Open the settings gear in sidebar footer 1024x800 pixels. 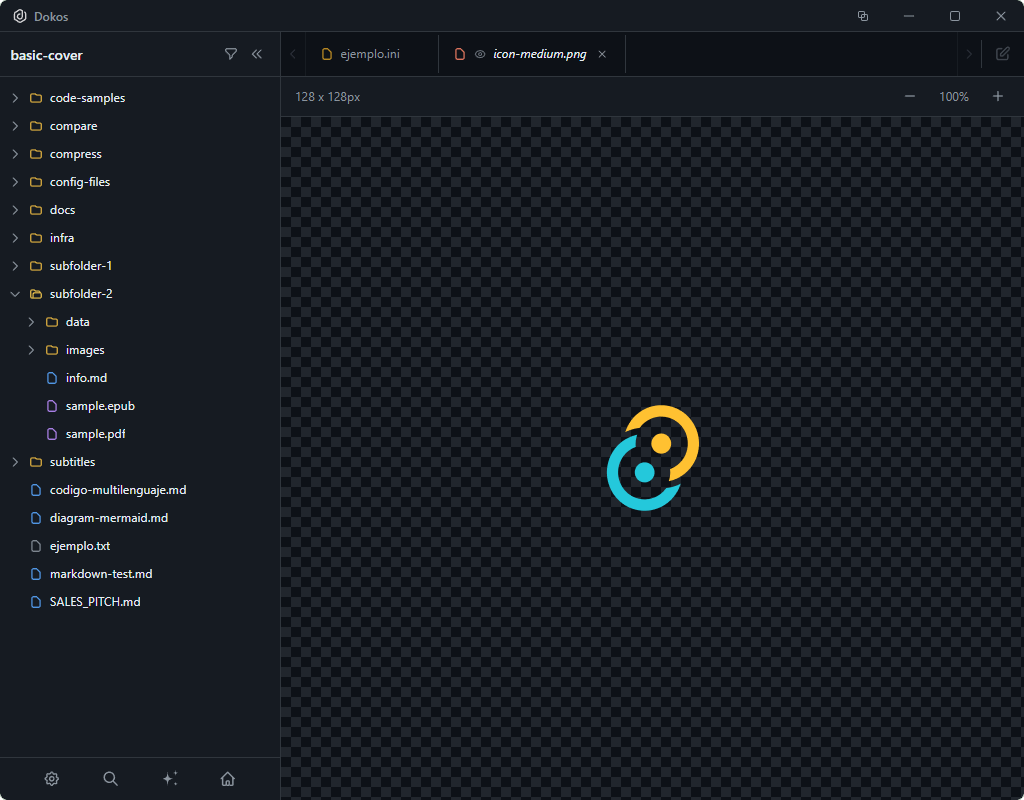[52, 779]
